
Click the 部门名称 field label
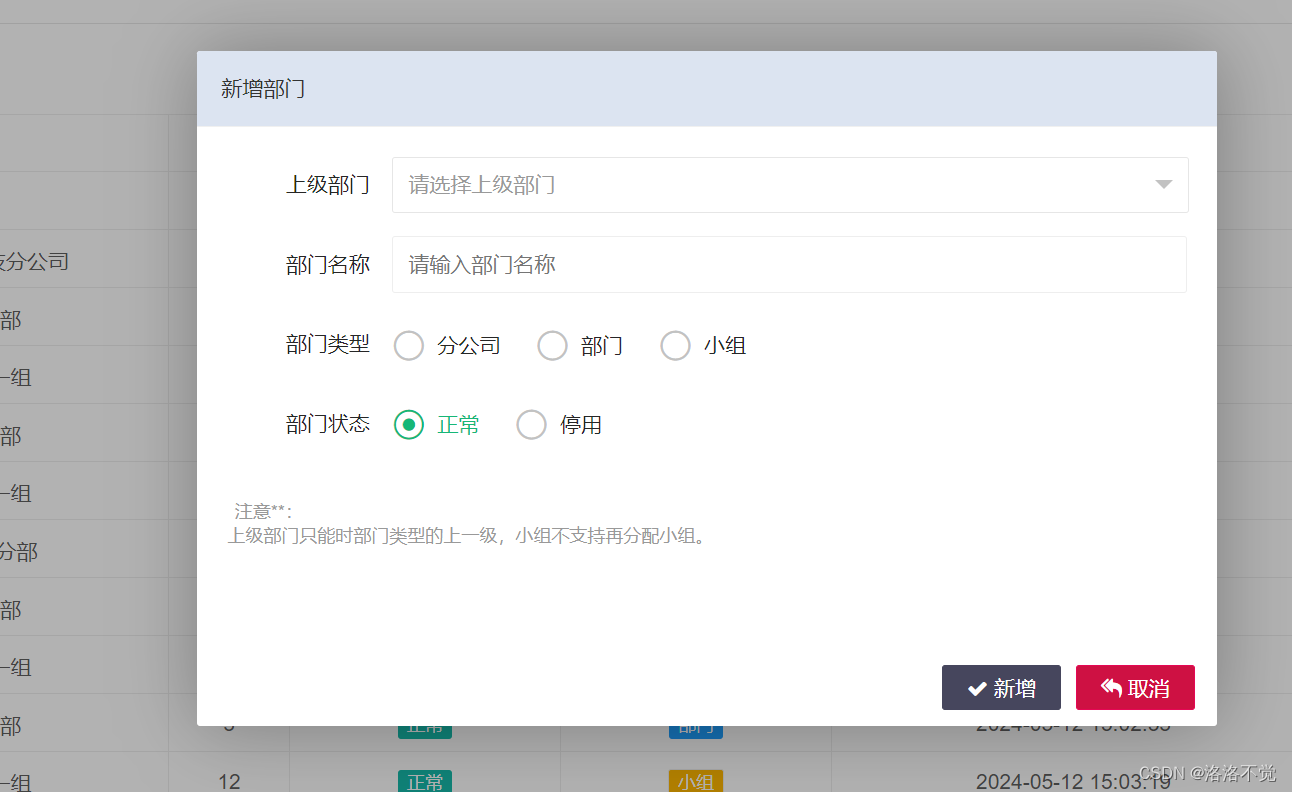[x=328, y=265]
